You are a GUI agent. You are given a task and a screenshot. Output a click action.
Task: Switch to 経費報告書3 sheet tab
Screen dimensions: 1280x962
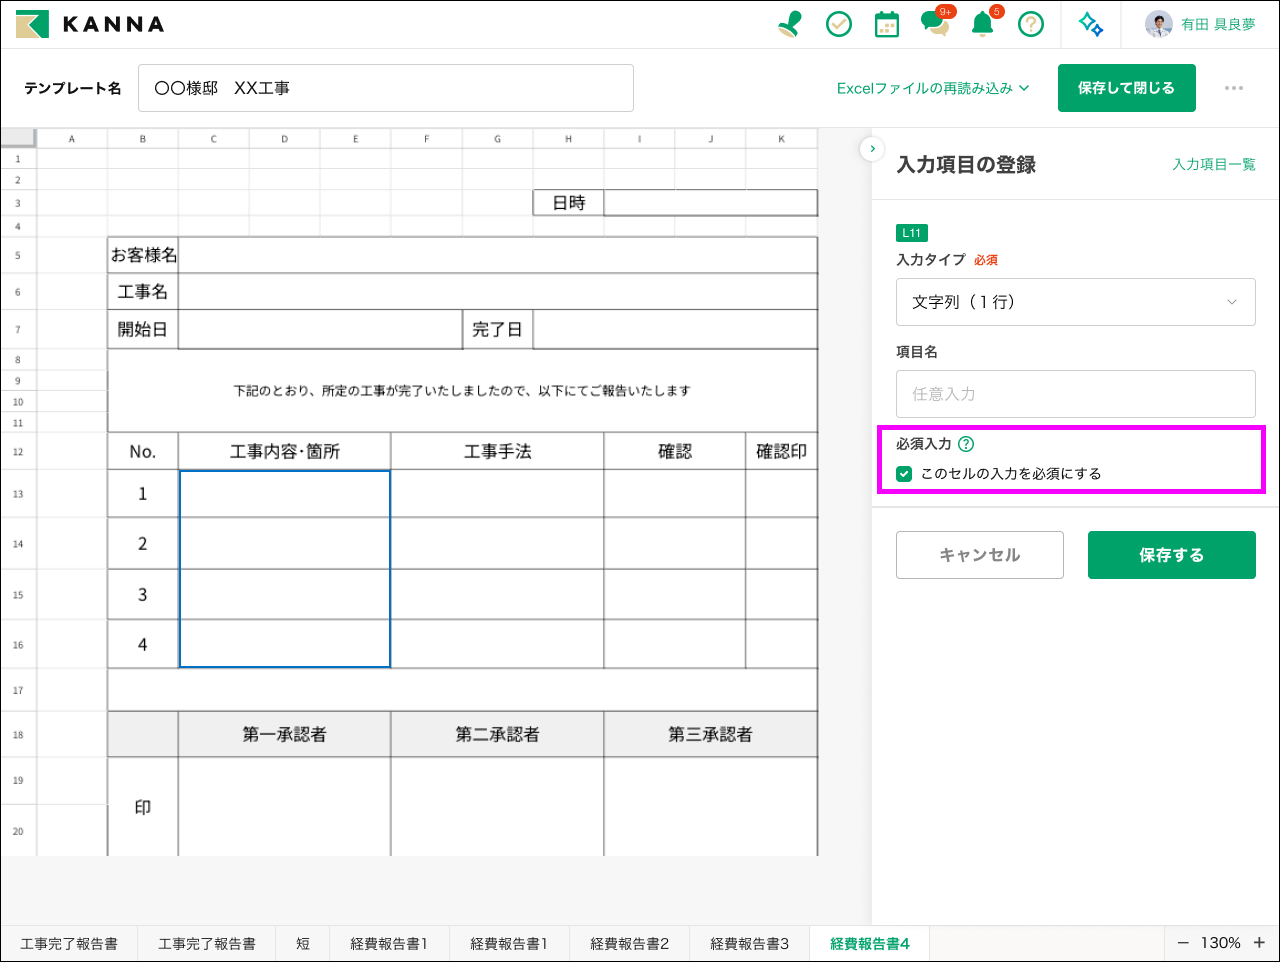pos(749,943)
